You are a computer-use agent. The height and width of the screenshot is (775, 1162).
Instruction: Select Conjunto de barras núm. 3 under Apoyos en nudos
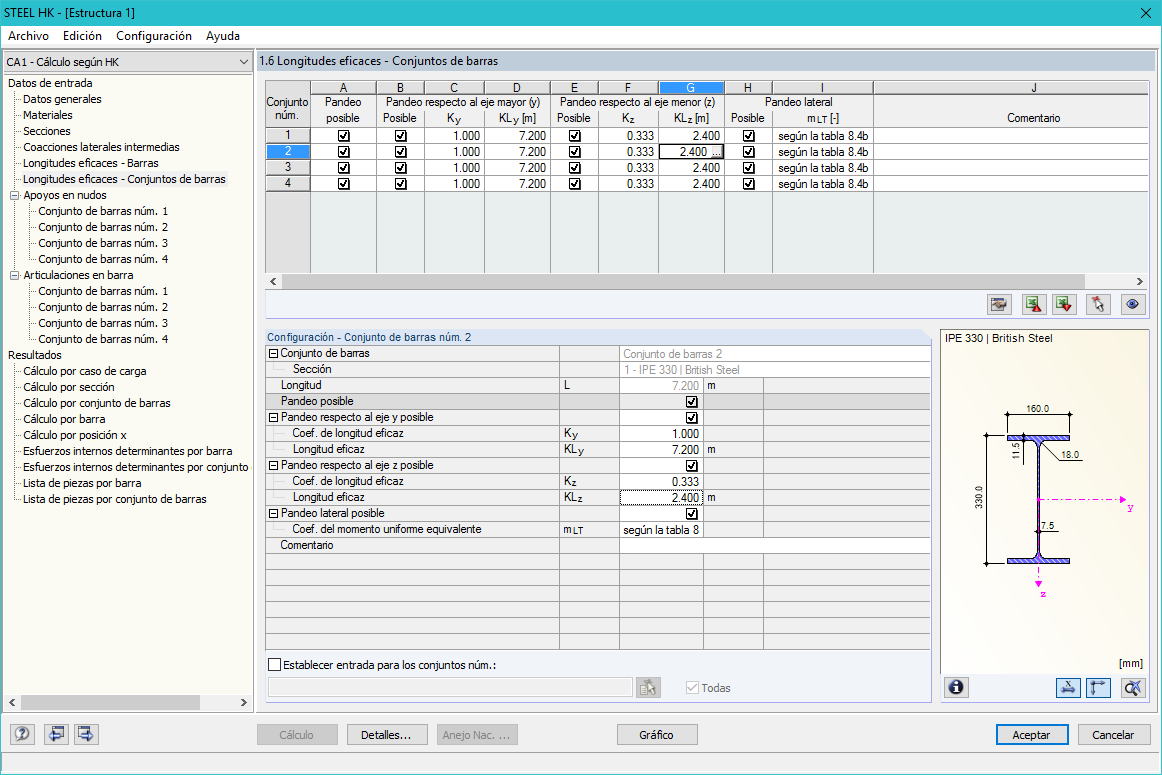click(103, 243)
